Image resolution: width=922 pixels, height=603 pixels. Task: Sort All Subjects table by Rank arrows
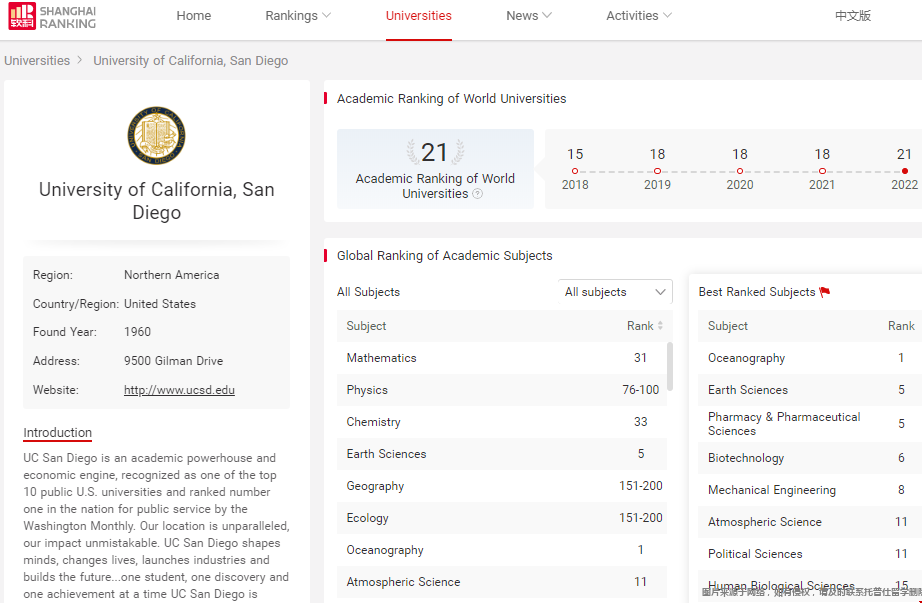(x=660, y=326)
